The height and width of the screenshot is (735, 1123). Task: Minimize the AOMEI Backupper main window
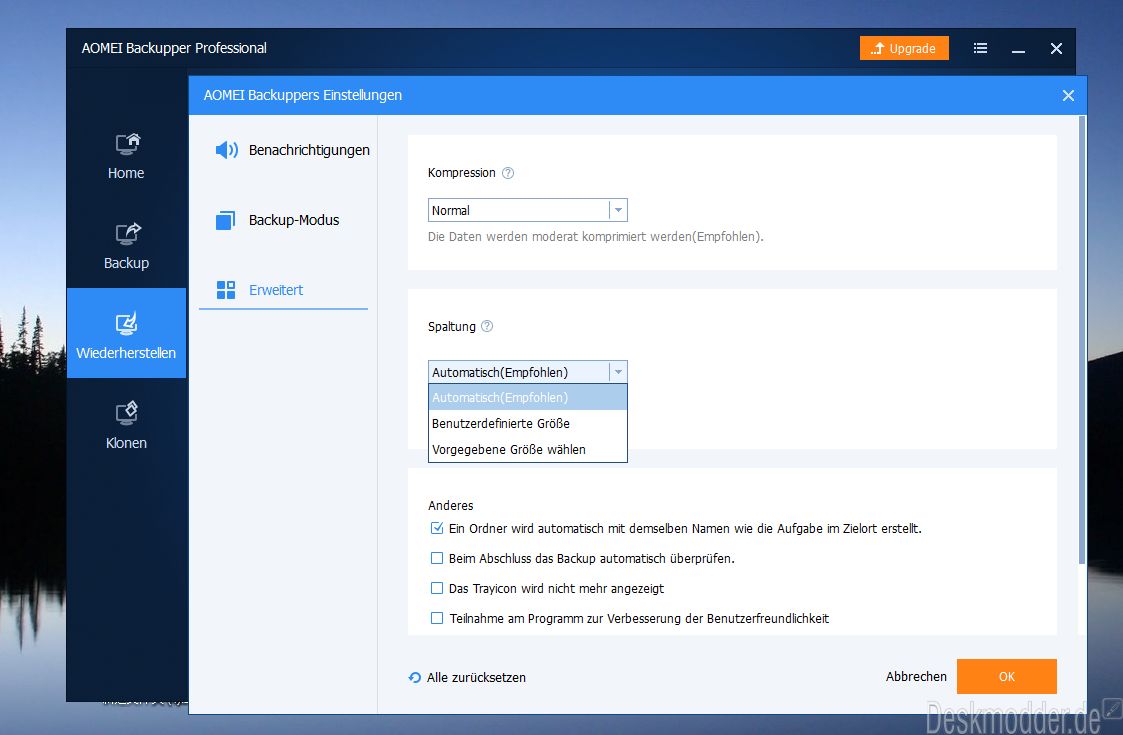coord(1018,49)
